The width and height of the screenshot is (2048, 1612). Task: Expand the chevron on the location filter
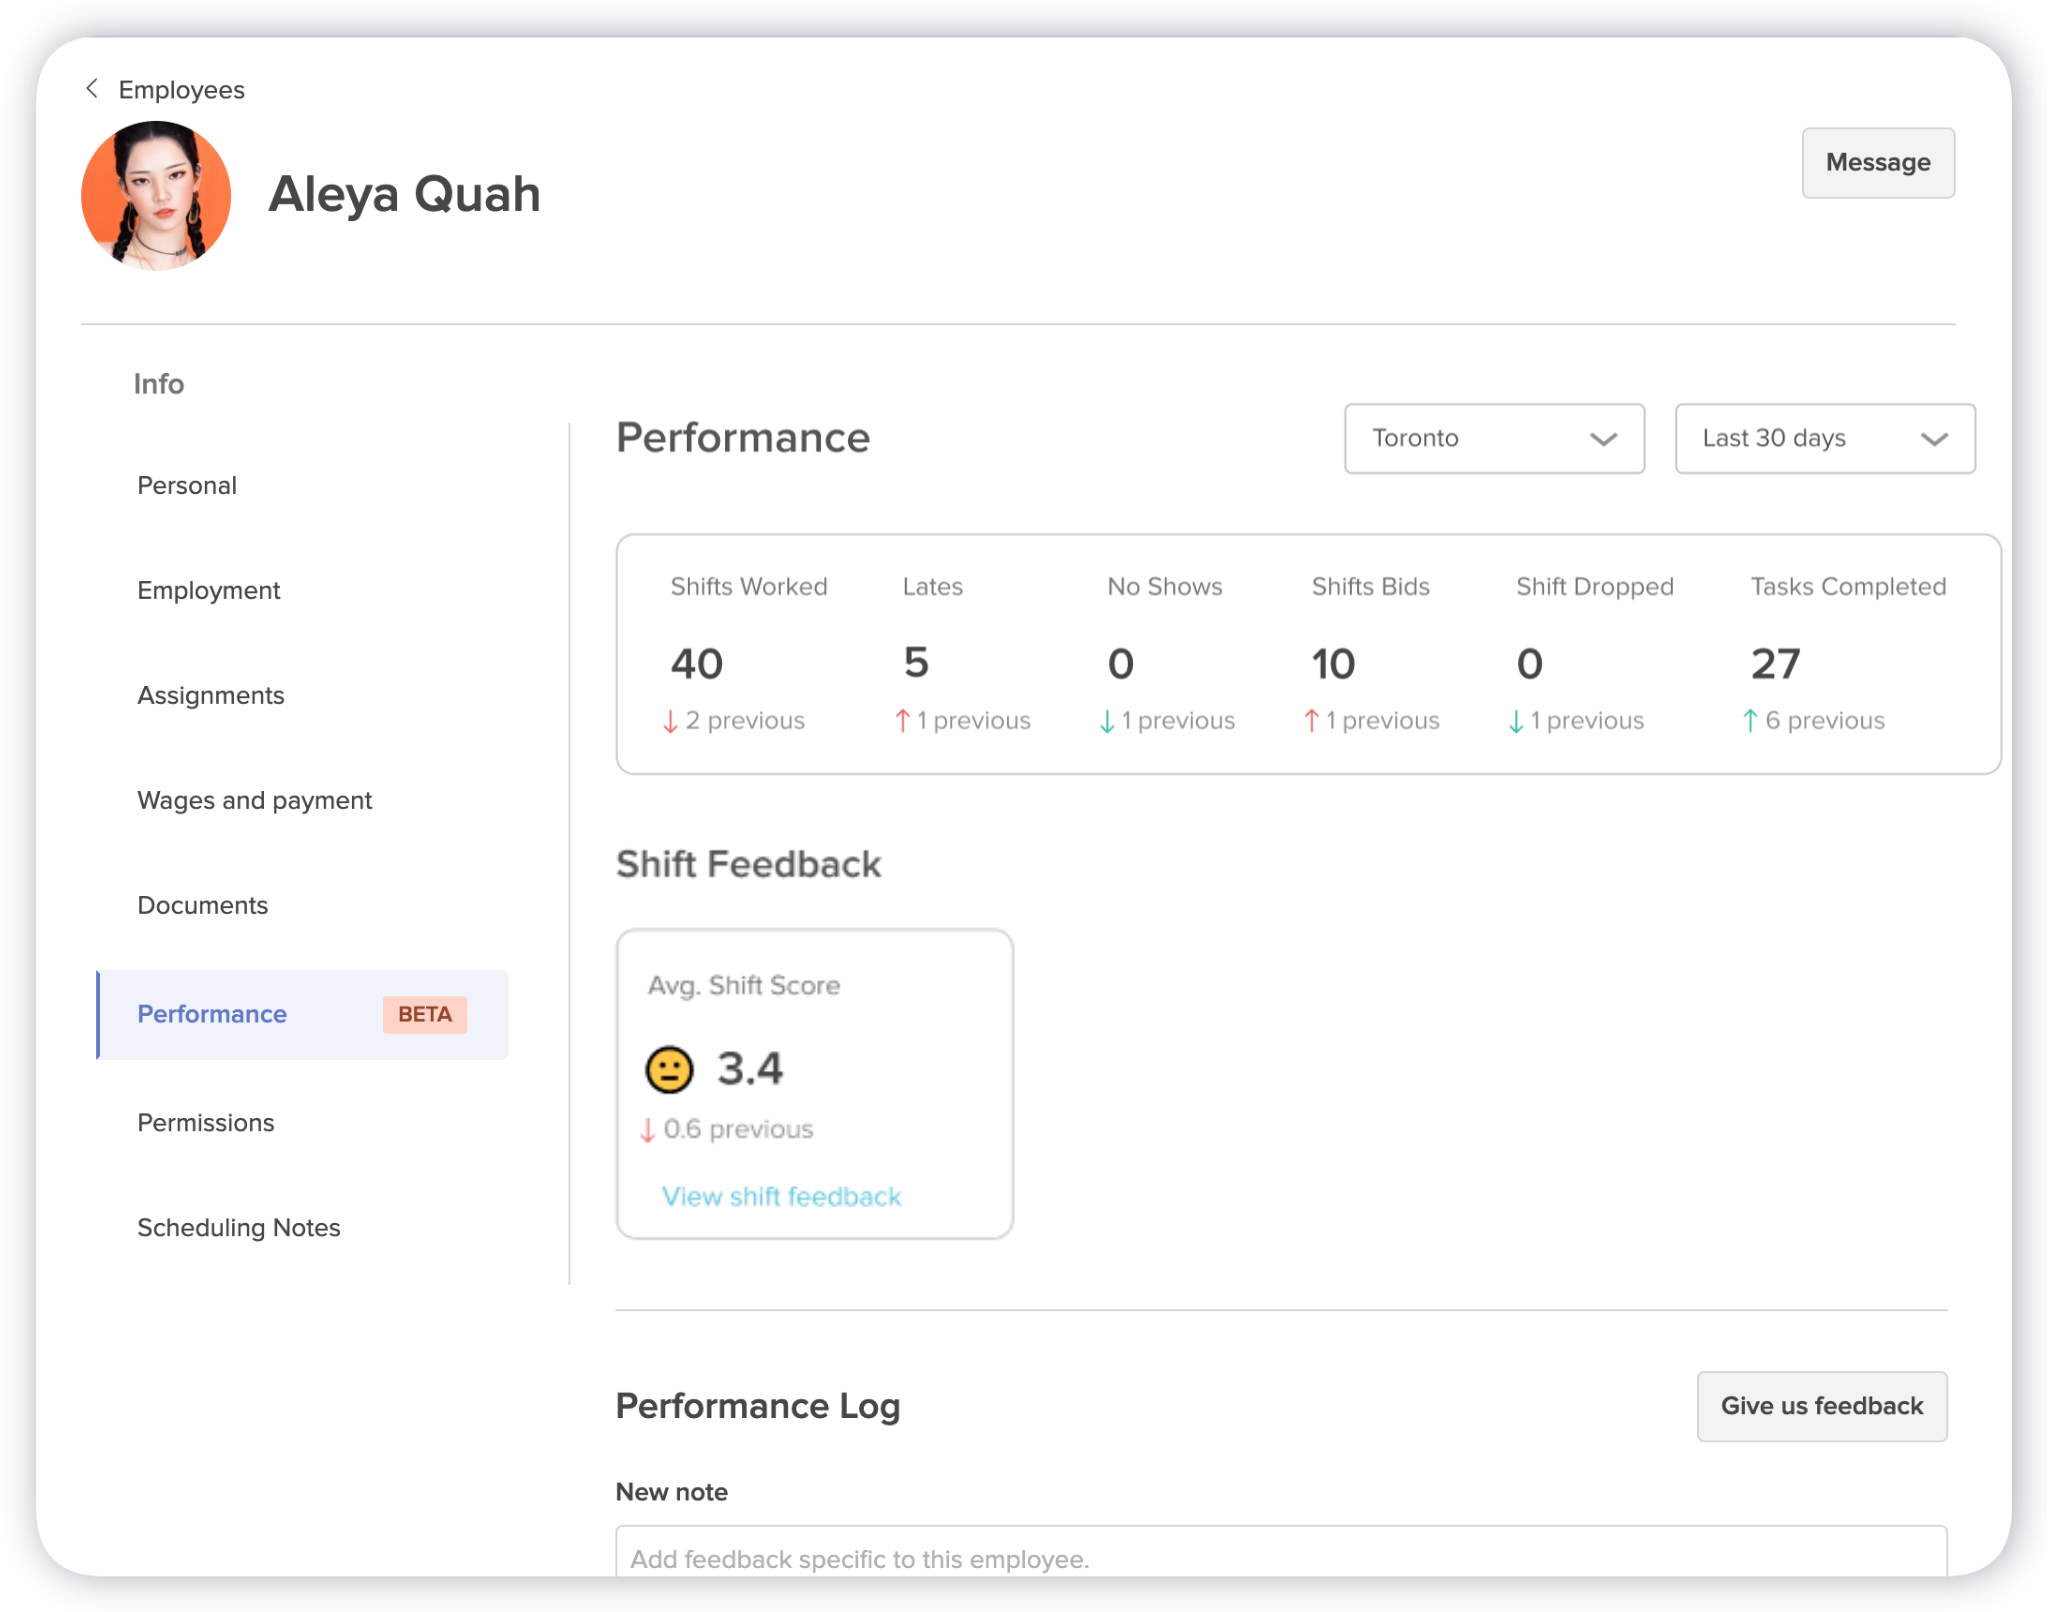pyautogui.click(x=1605, y=438)
